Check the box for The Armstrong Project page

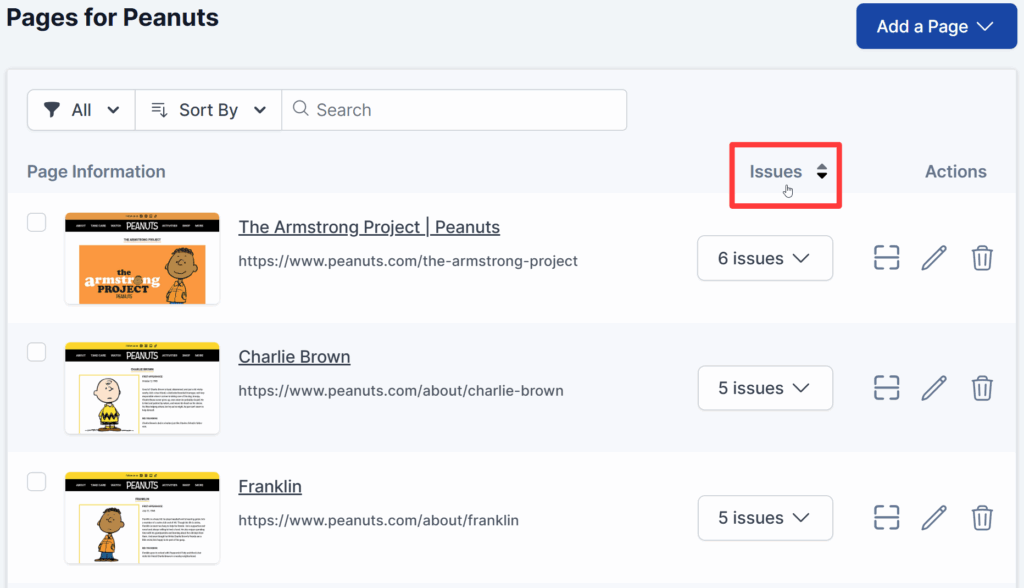pyautogui.click(x=37, y=222)
